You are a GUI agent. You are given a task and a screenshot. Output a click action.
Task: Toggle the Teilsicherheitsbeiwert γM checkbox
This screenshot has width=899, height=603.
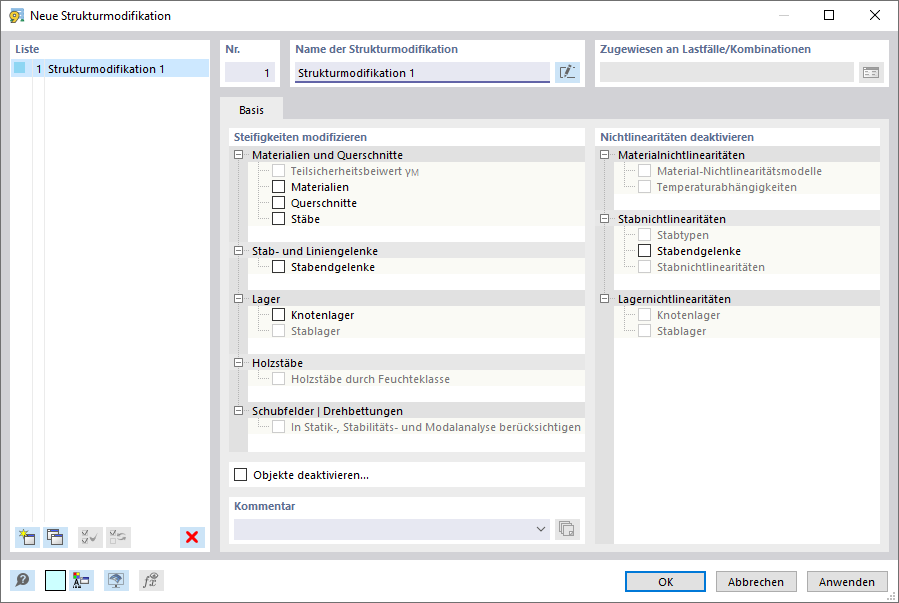coord(279,171)
